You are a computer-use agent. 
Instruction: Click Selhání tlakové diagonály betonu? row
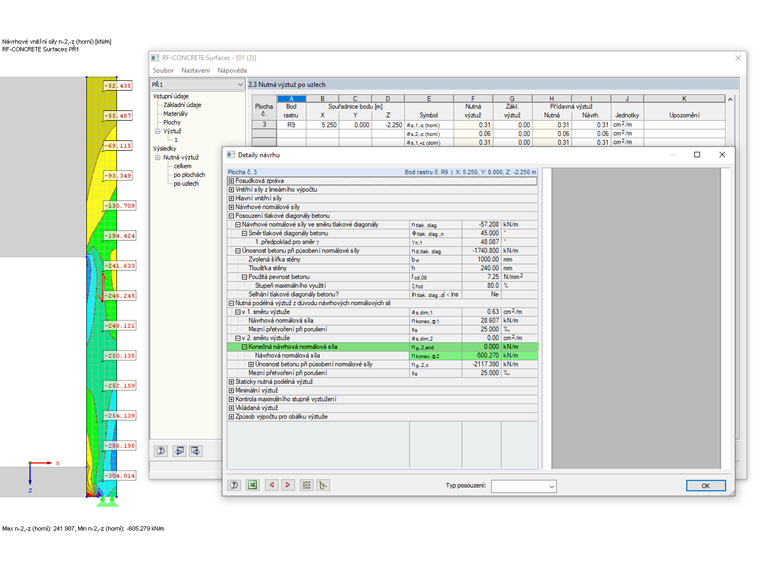(x=382, y=294)
